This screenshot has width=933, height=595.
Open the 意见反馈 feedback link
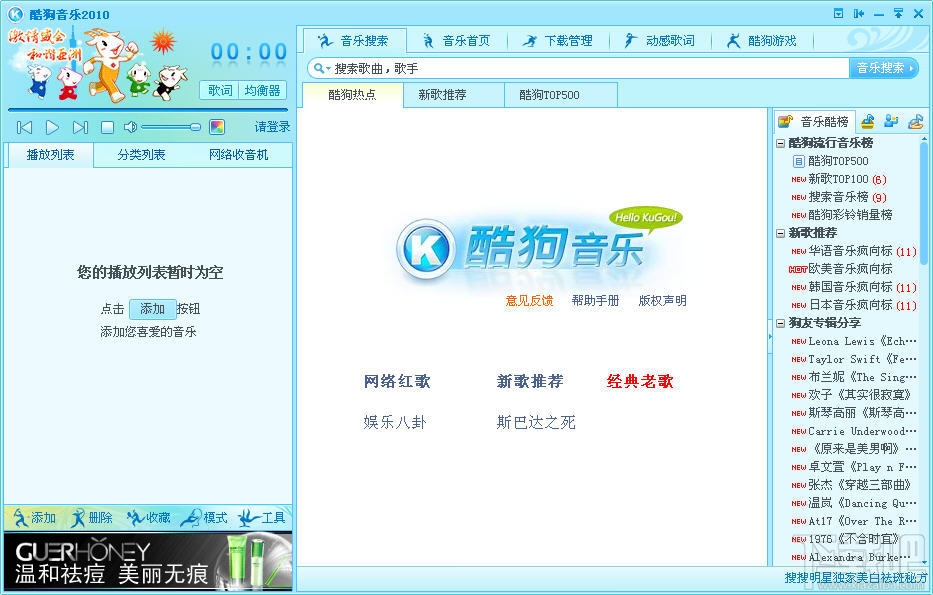coord(529,300)
